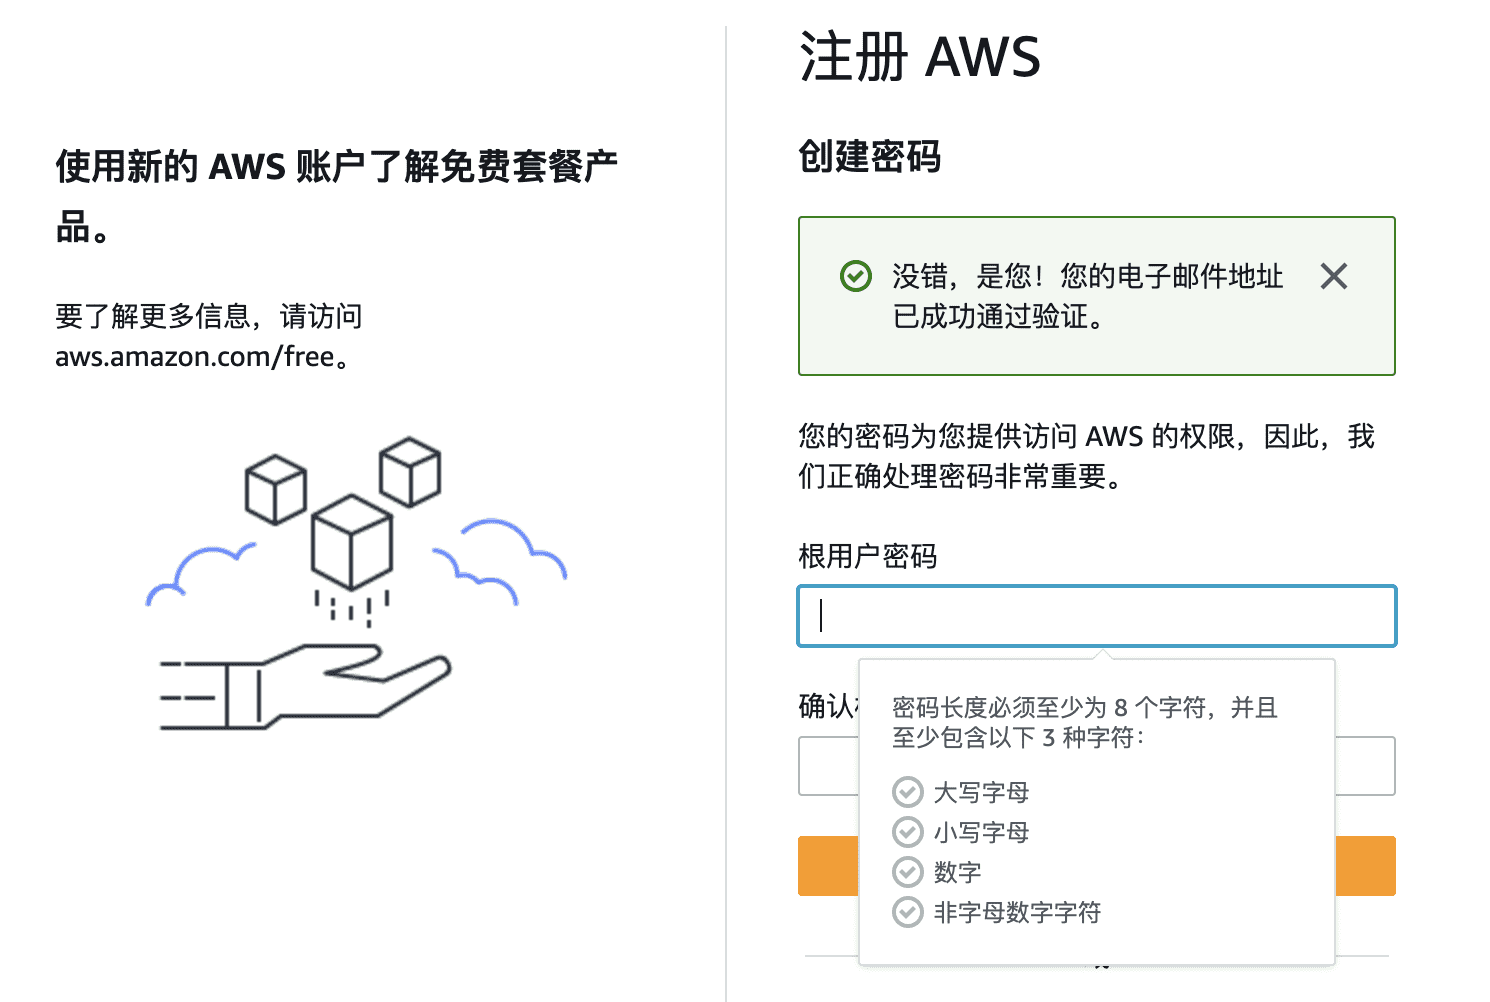The height and width of the screenshot is (1002, 1490).
Task: Click the 非字母数字字符 requirement label
Action: 1017,912
